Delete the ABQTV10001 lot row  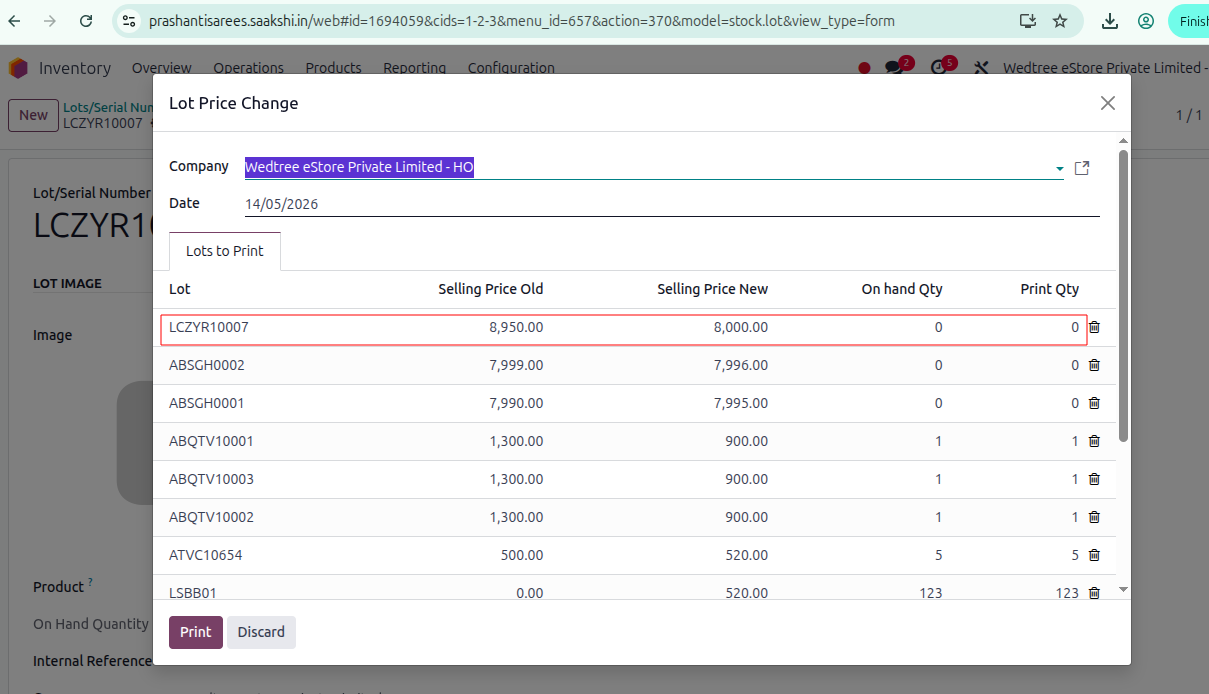tap(1094, 441)
